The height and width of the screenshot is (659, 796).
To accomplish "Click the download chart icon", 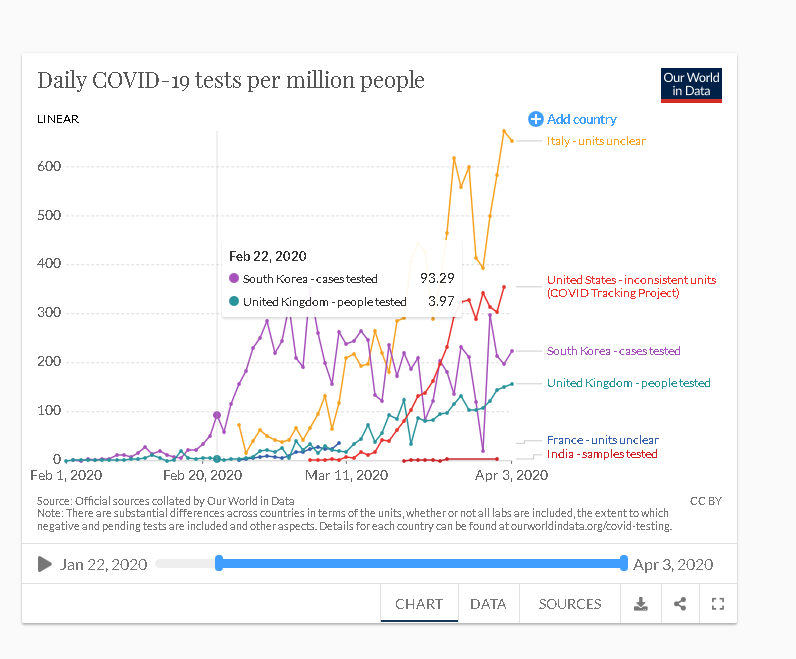I will pyautogui.click(x=641, y=604).
